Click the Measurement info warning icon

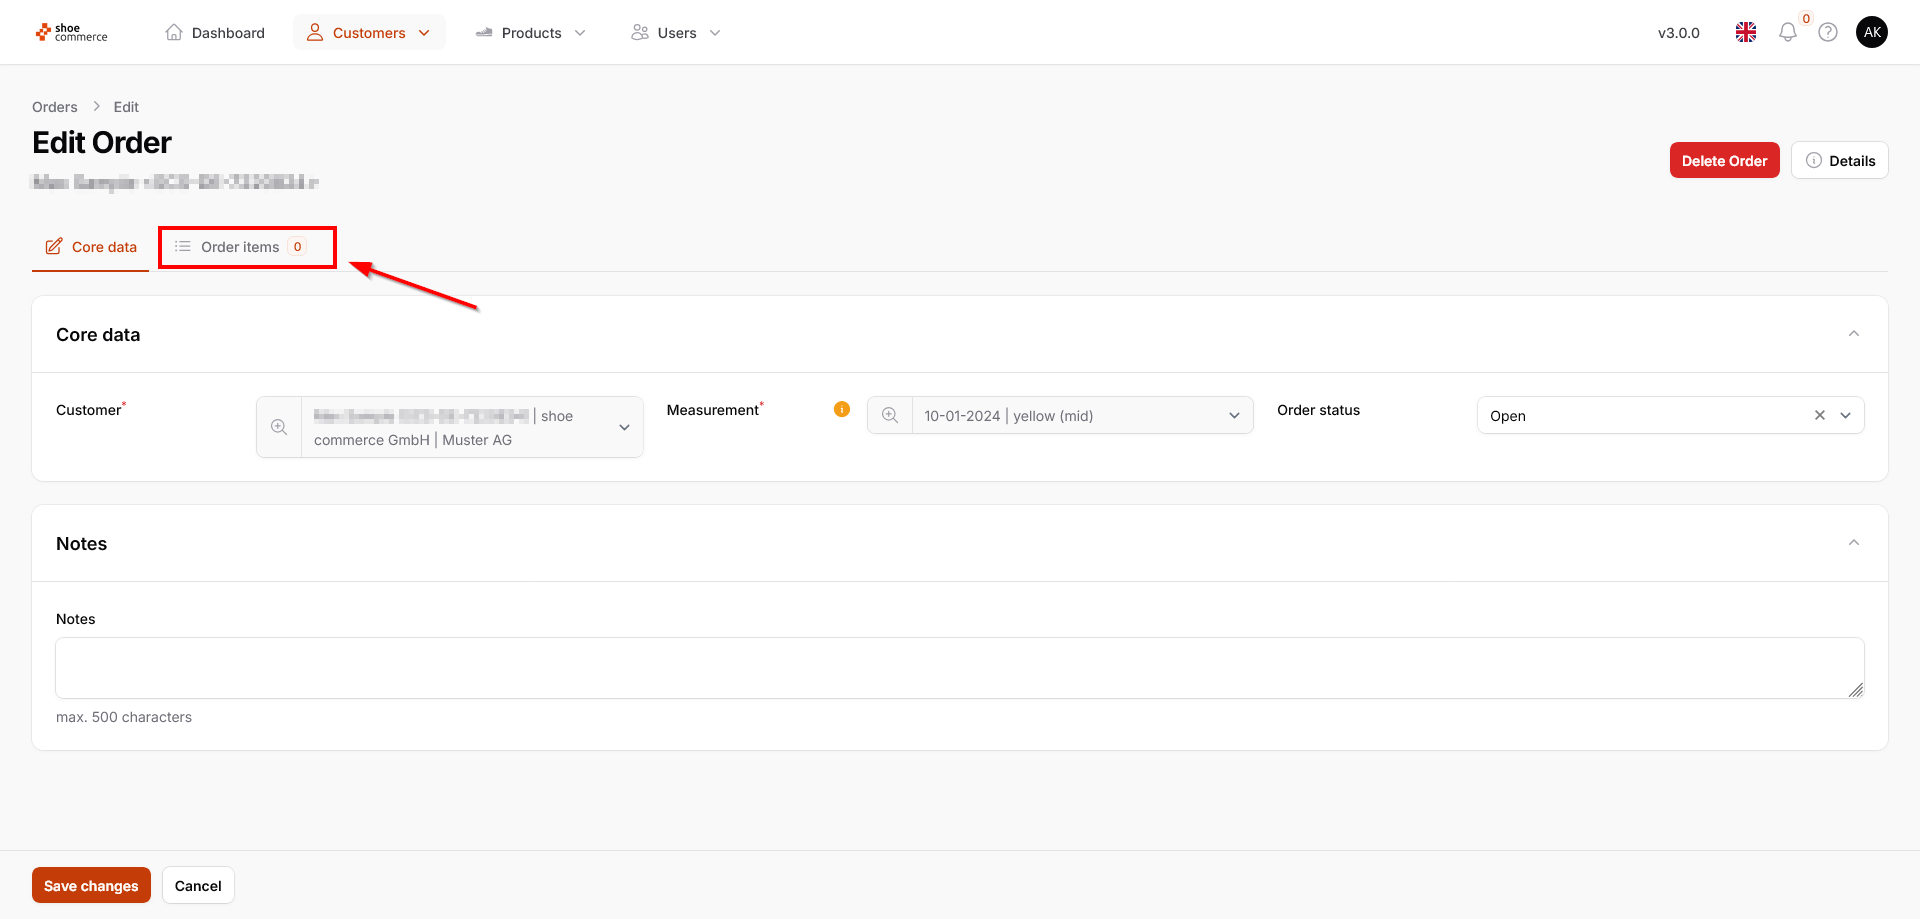[842, 409]
